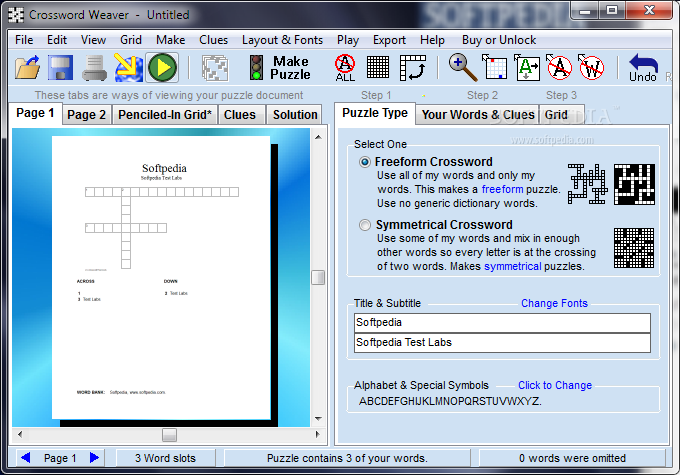Click the Crossword Weaver title bar app icon
The height and width of the screenshot is (475, 680).
point(16,15)
